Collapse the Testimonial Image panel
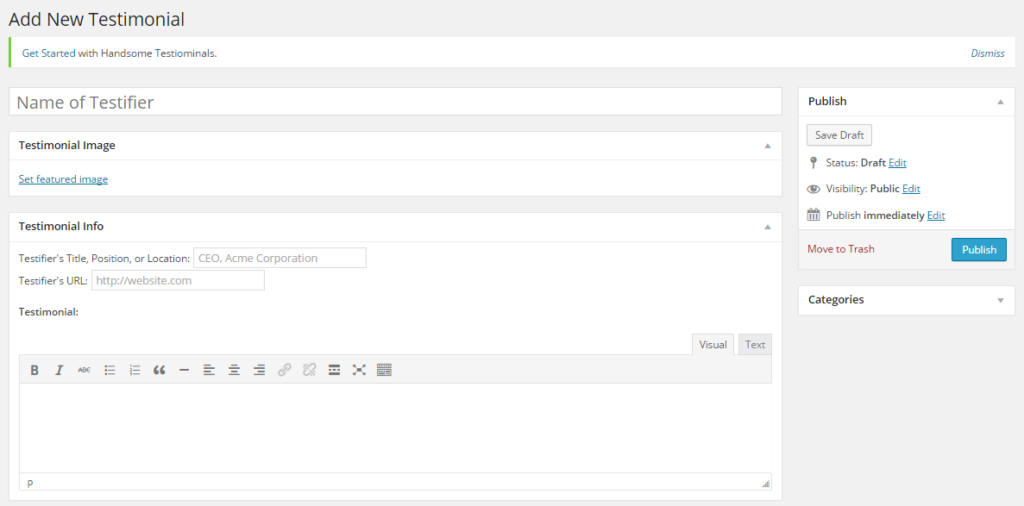 tap(768, 146)
